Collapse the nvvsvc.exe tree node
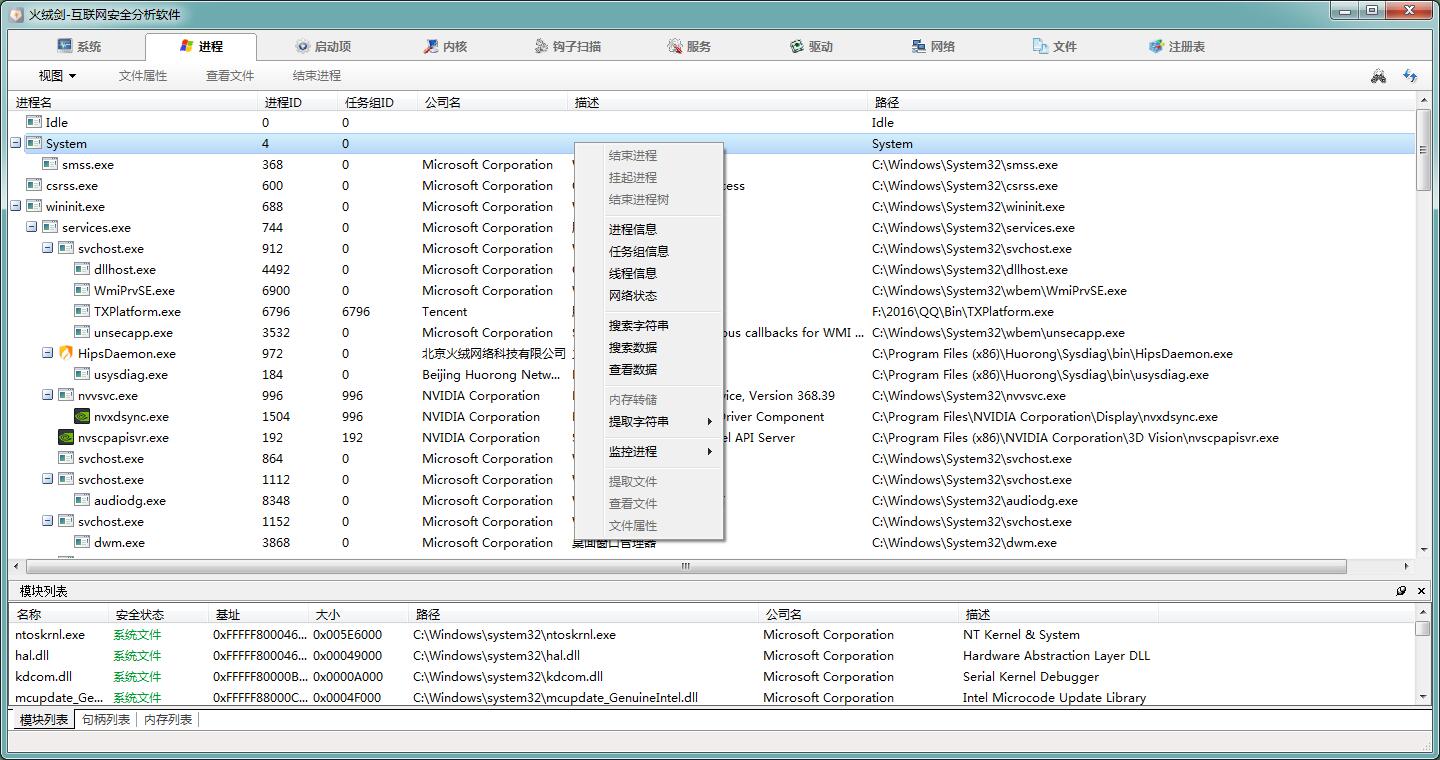This screenshot has width=1440, height=760. pos(48,395)
